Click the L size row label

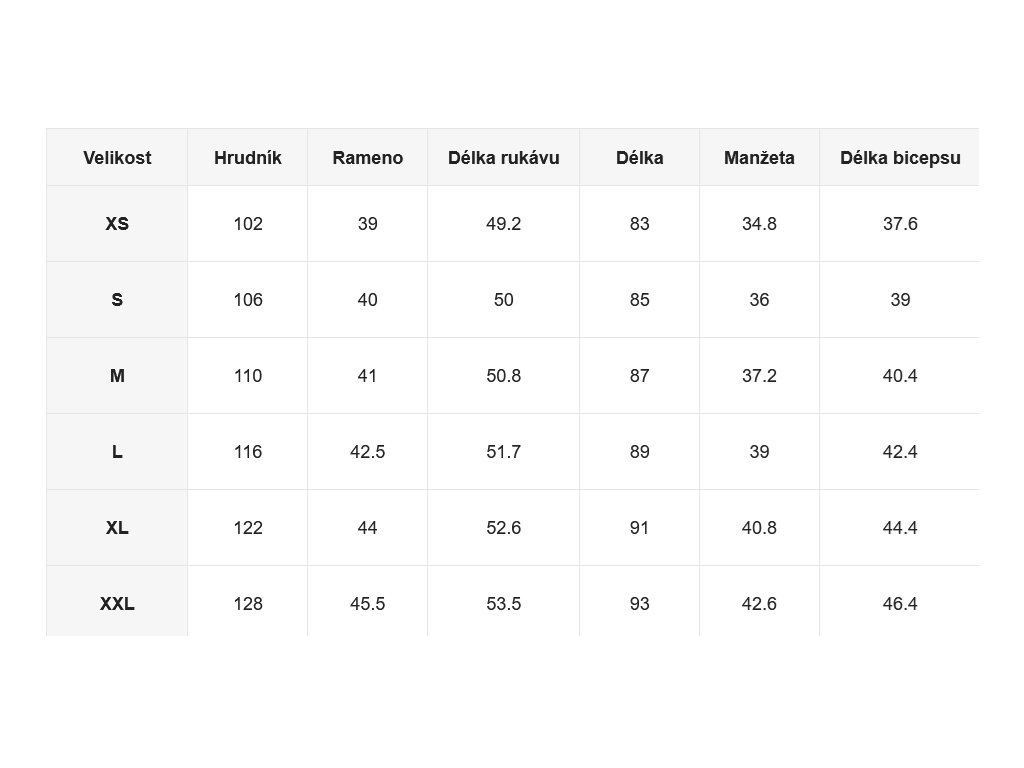pos(117,452)
